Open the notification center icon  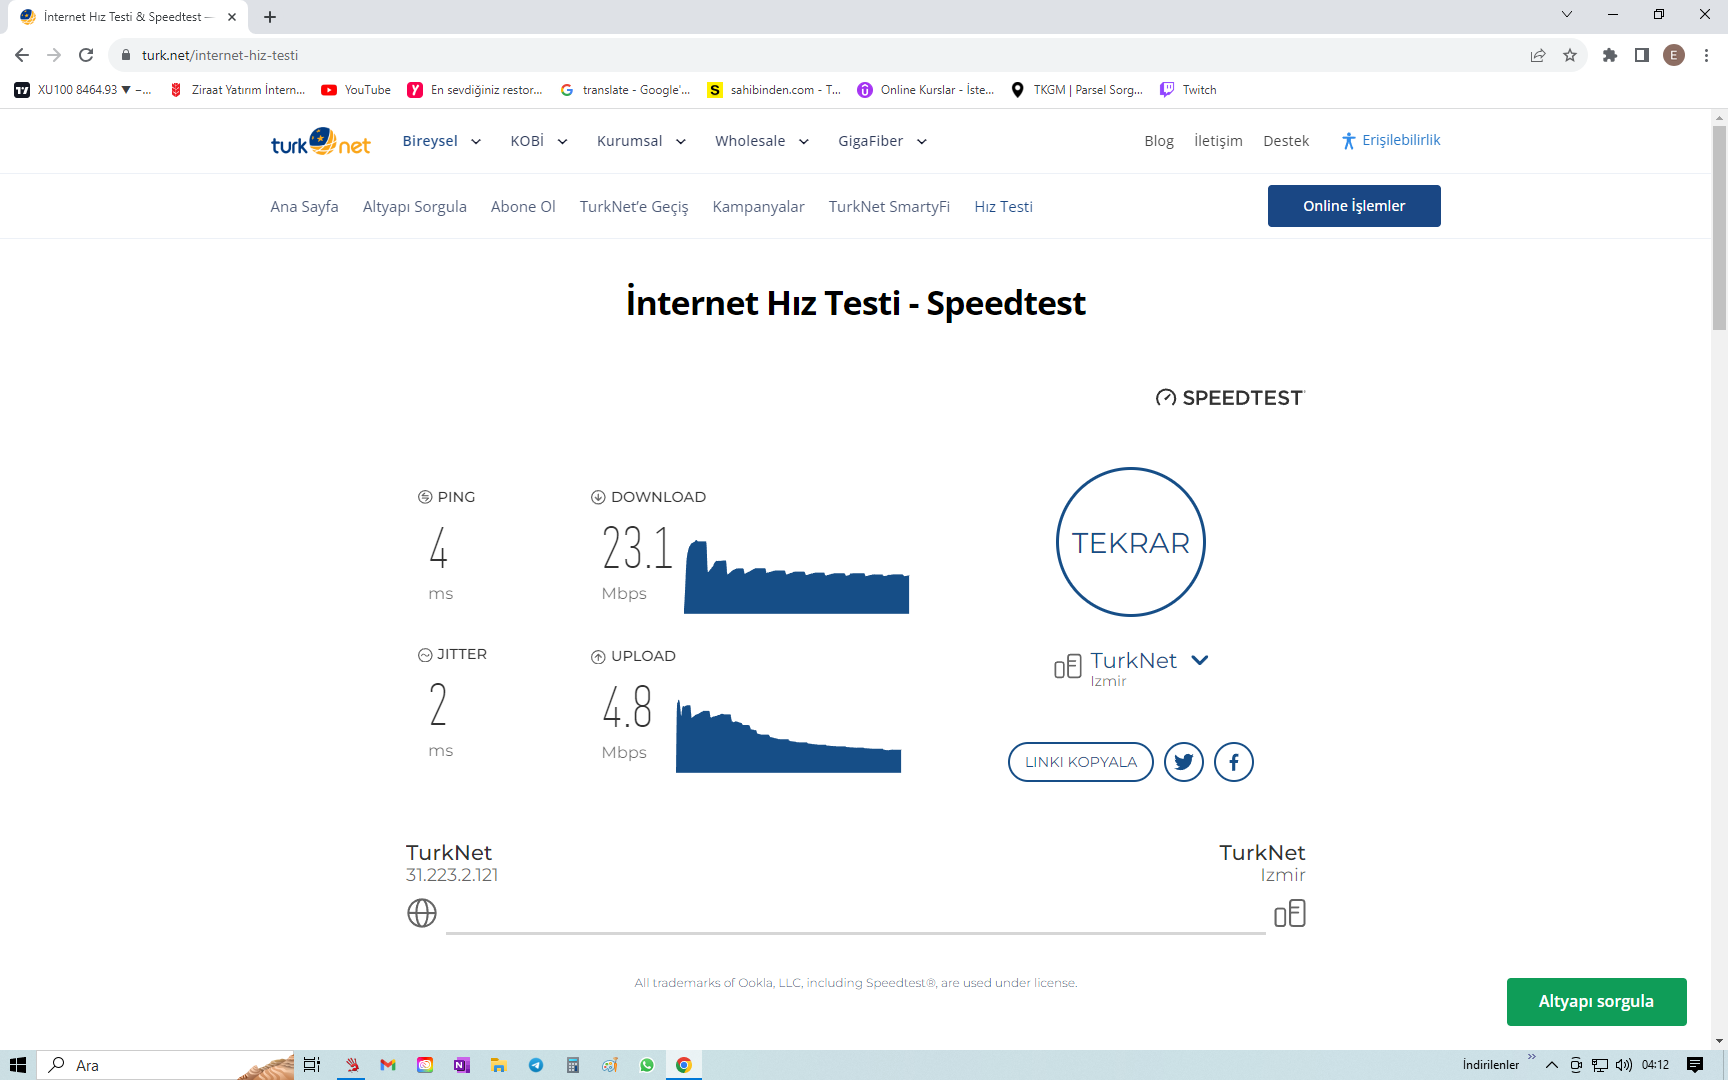pos(1695,1065)
